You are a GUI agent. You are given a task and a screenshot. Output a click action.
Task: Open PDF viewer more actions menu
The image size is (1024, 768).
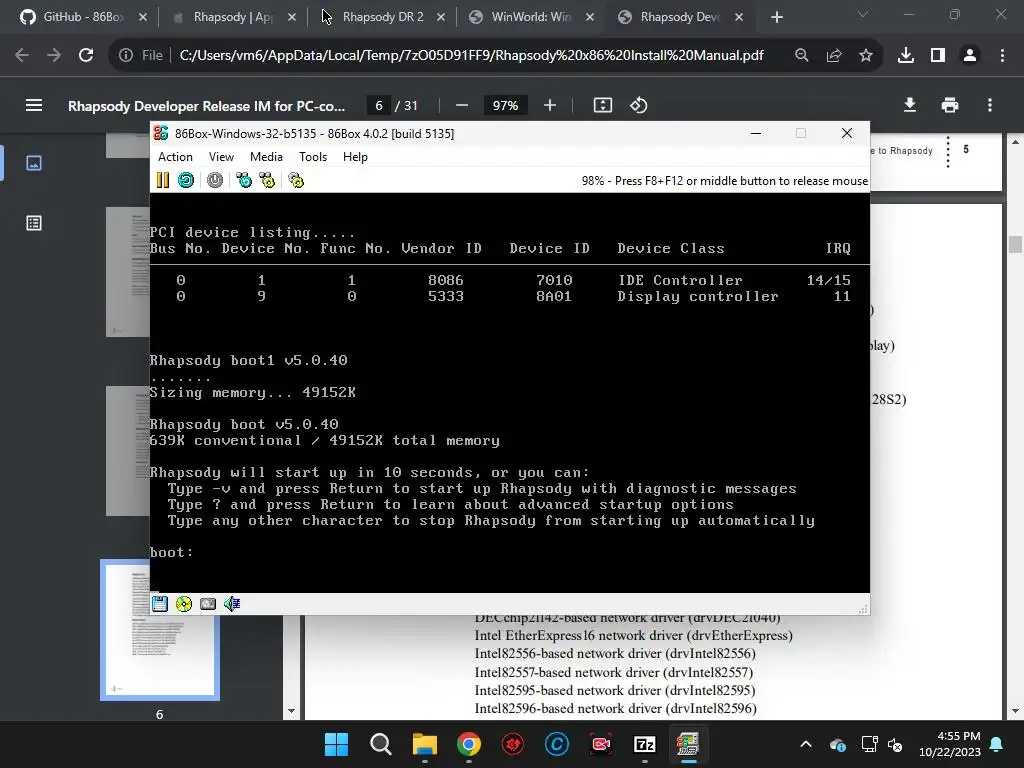coord(990,105)
